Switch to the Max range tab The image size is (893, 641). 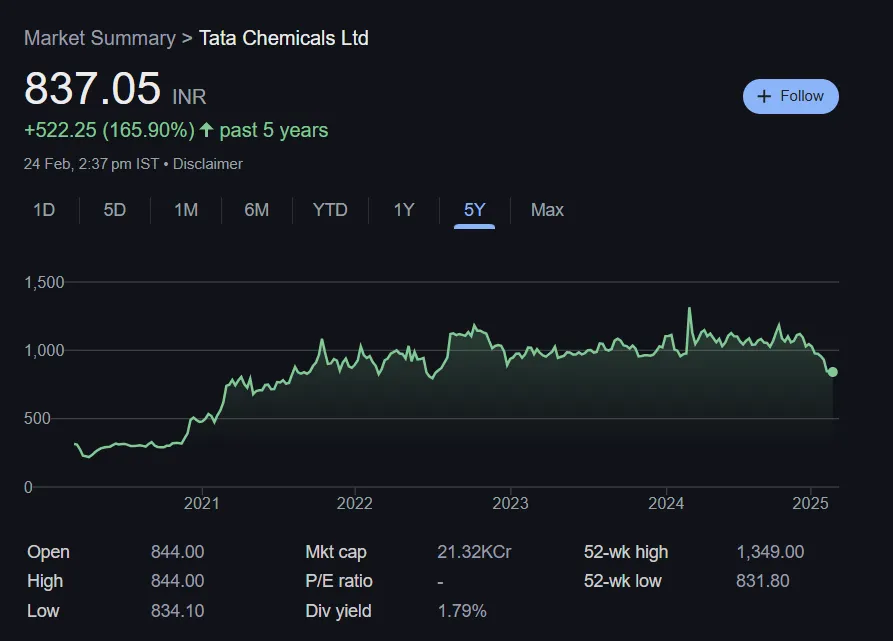pos(547,210)
